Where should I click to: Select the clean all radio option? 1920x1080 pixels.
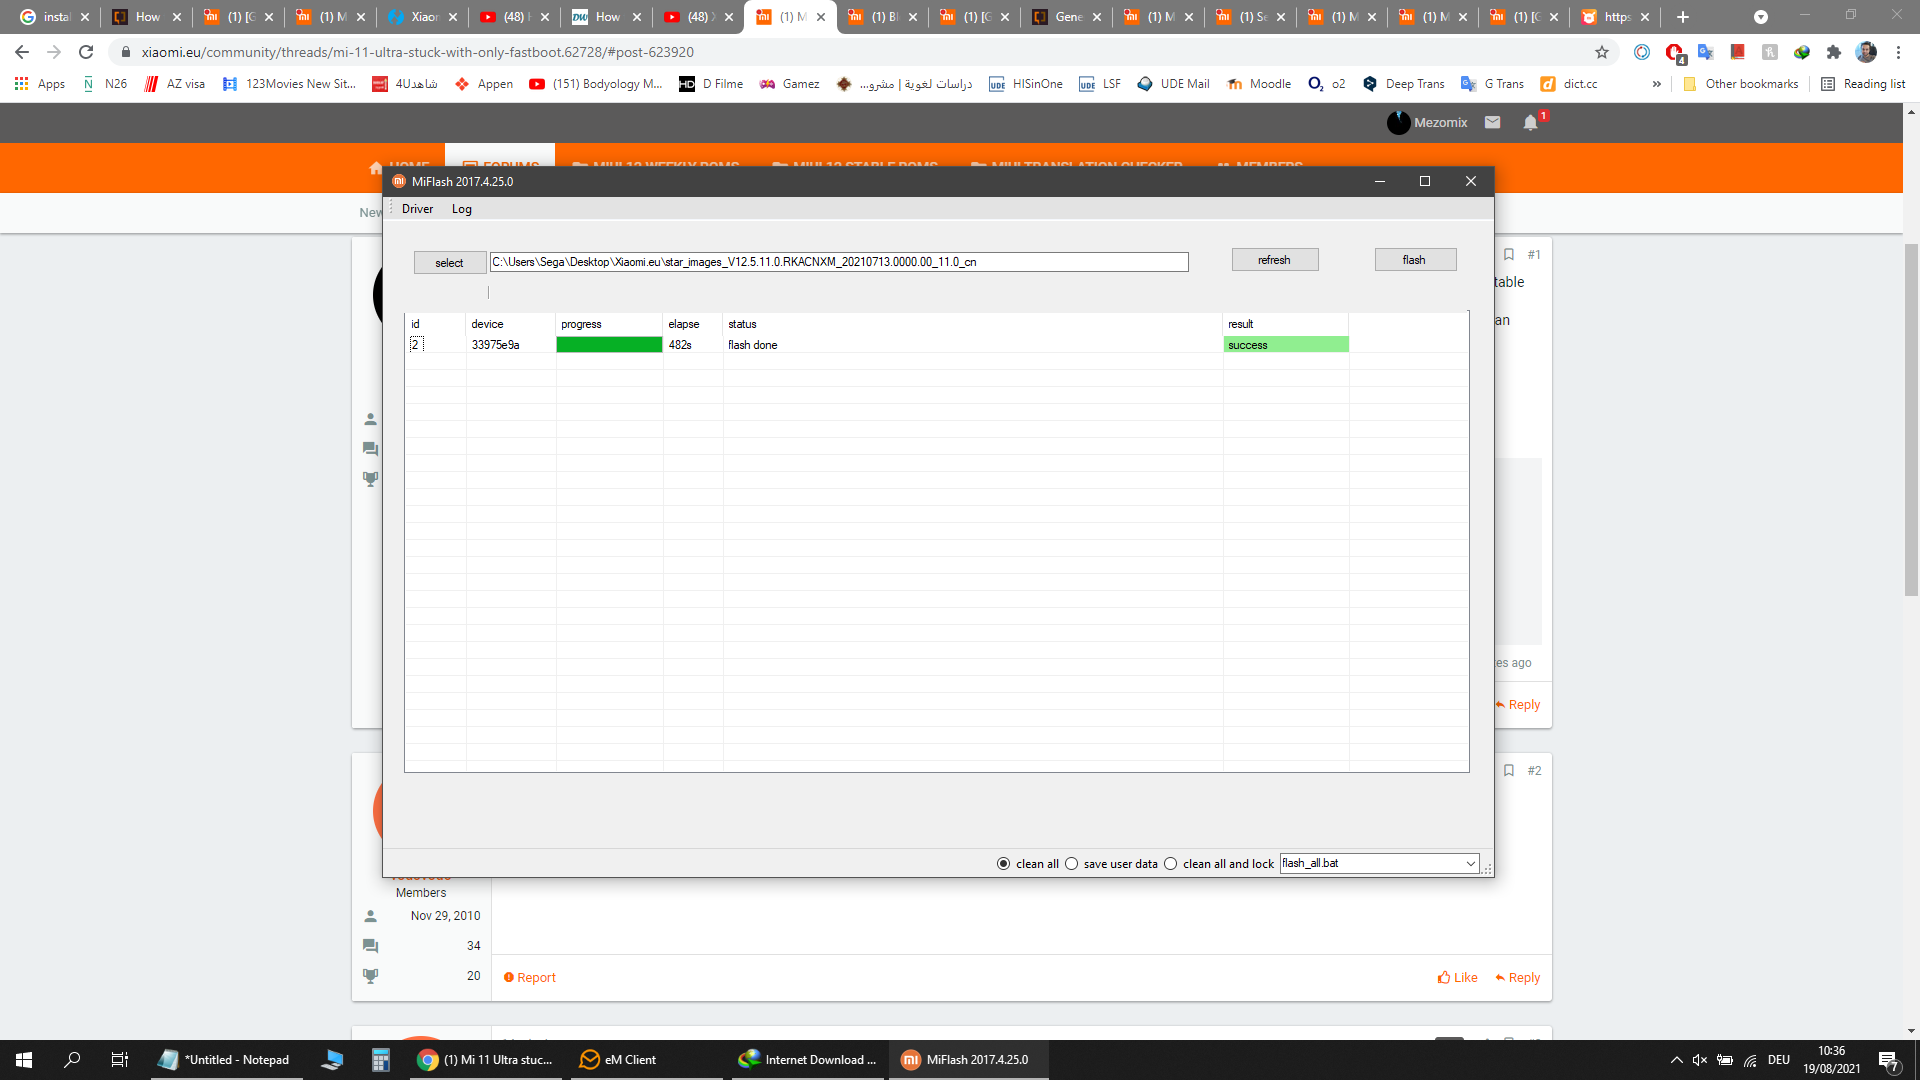point(1003,864)
